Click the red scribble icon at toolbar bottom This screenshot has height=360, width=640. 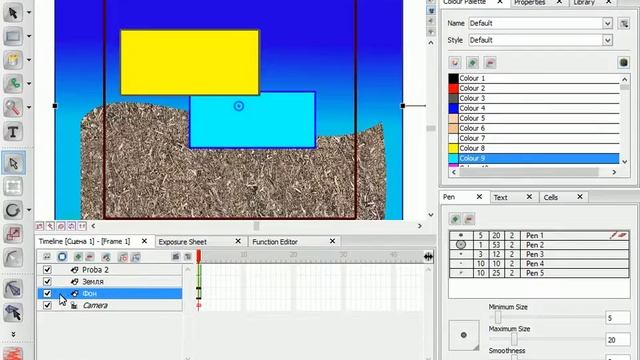pos(13,353)
